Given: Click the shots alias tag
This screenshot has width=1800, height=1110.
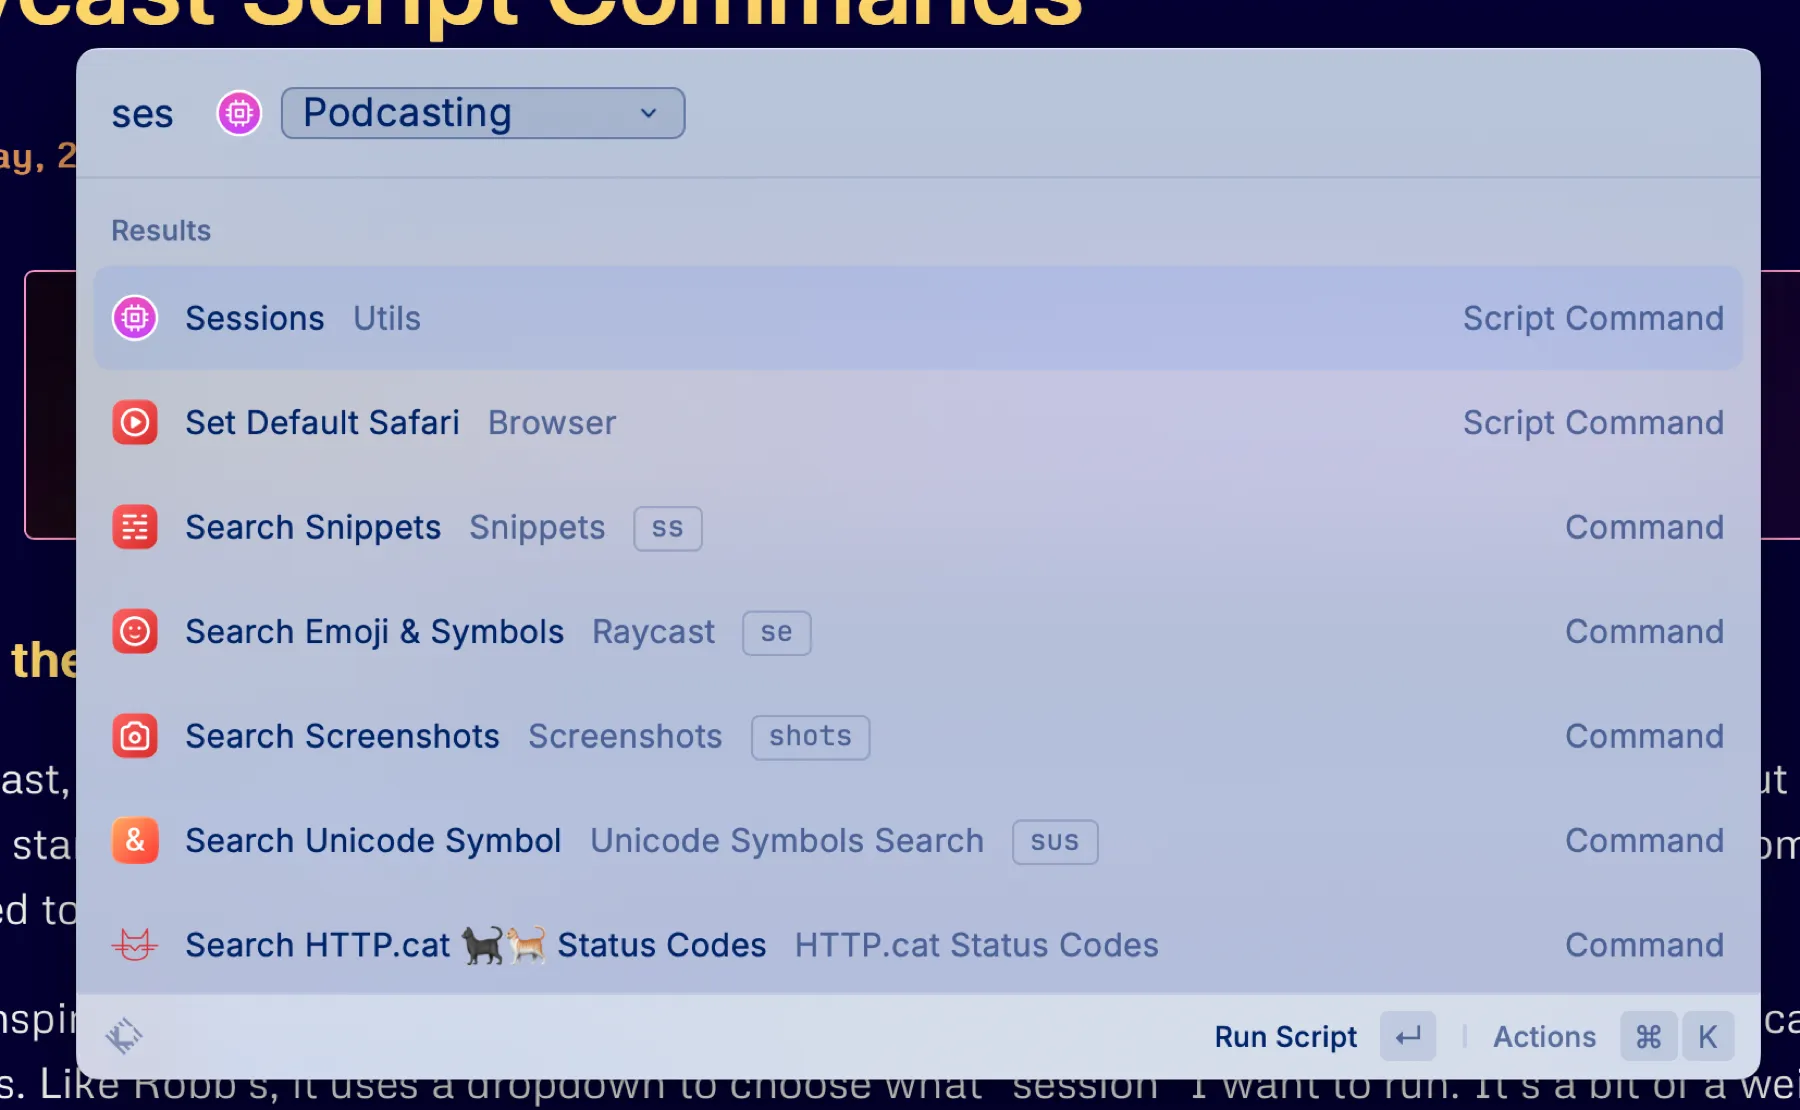Looking at the screenshot, I should point(810,737).
